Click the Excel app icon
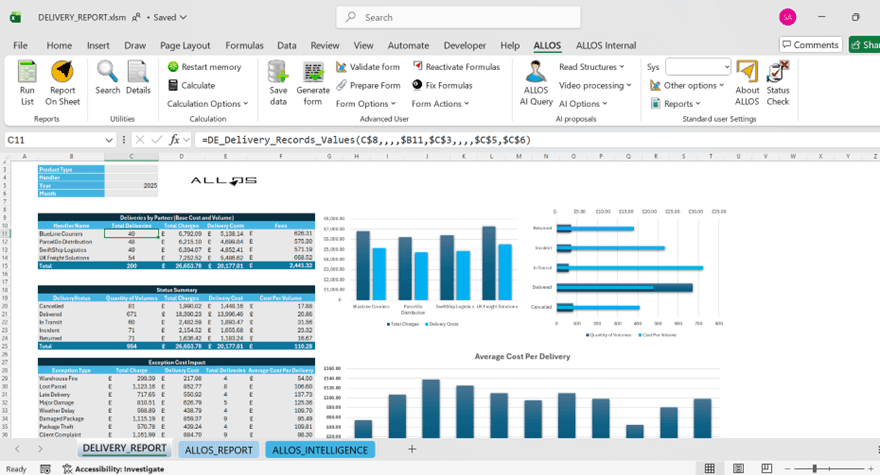This screenshot has height=475, width=880. (16, 17)
